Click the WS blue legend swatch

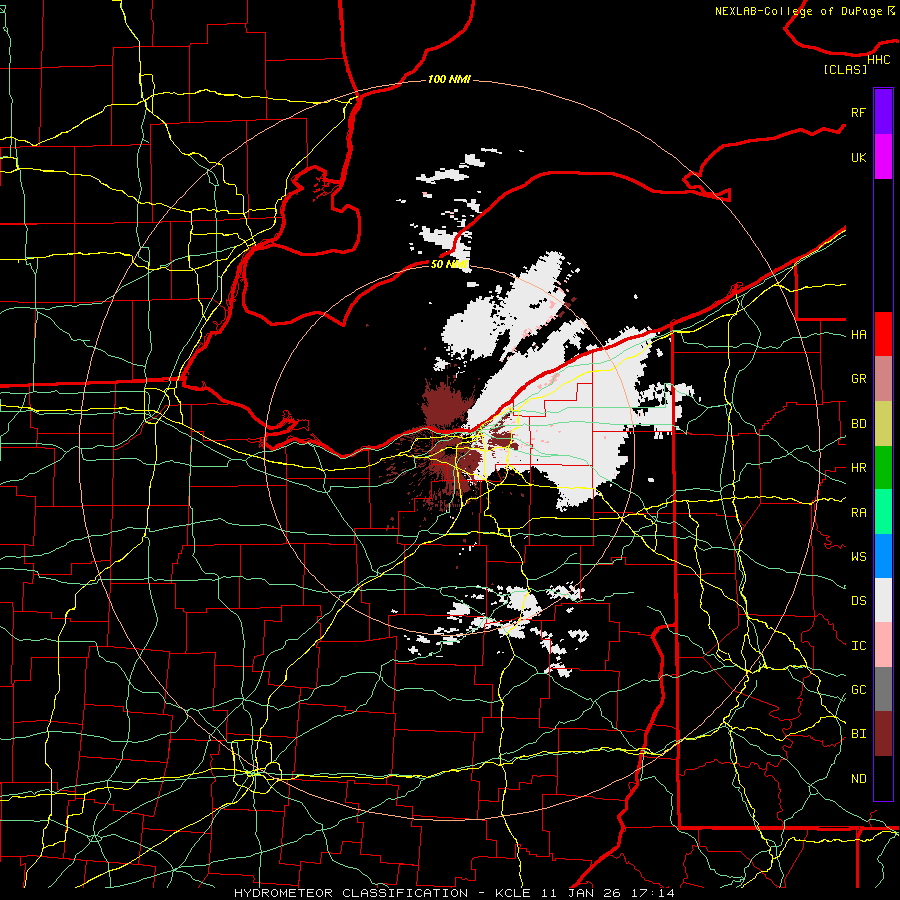pyautogui.click(x=883, y=556)
